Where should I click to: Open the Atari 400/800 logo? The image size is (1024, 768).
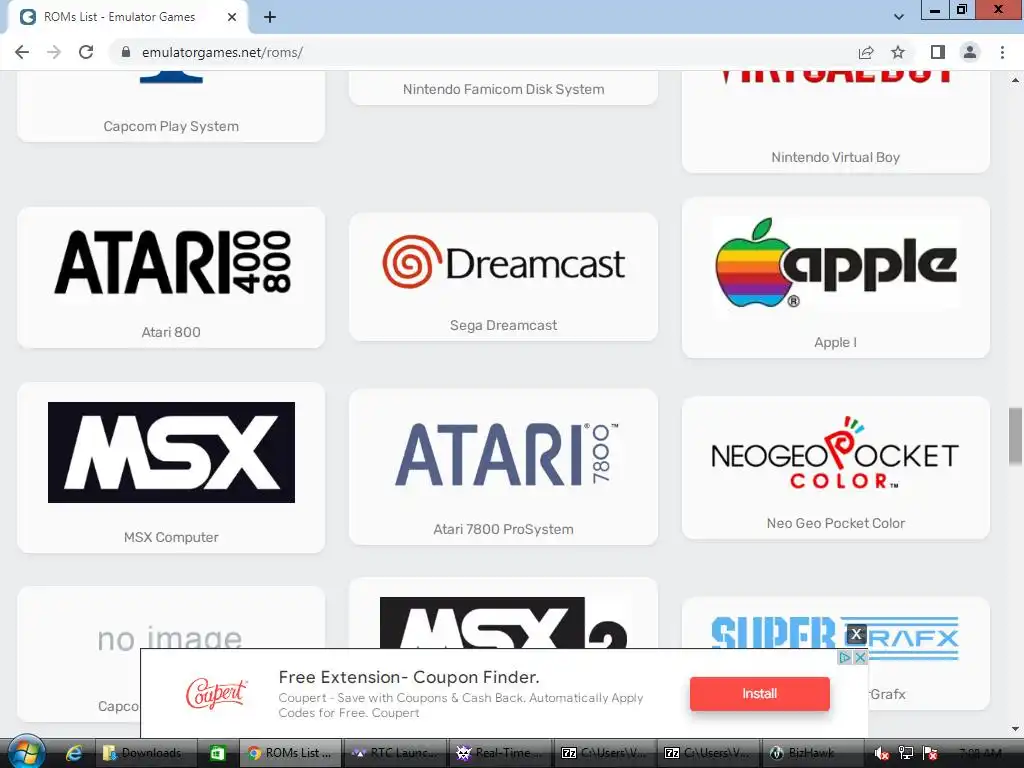[172, 262]
